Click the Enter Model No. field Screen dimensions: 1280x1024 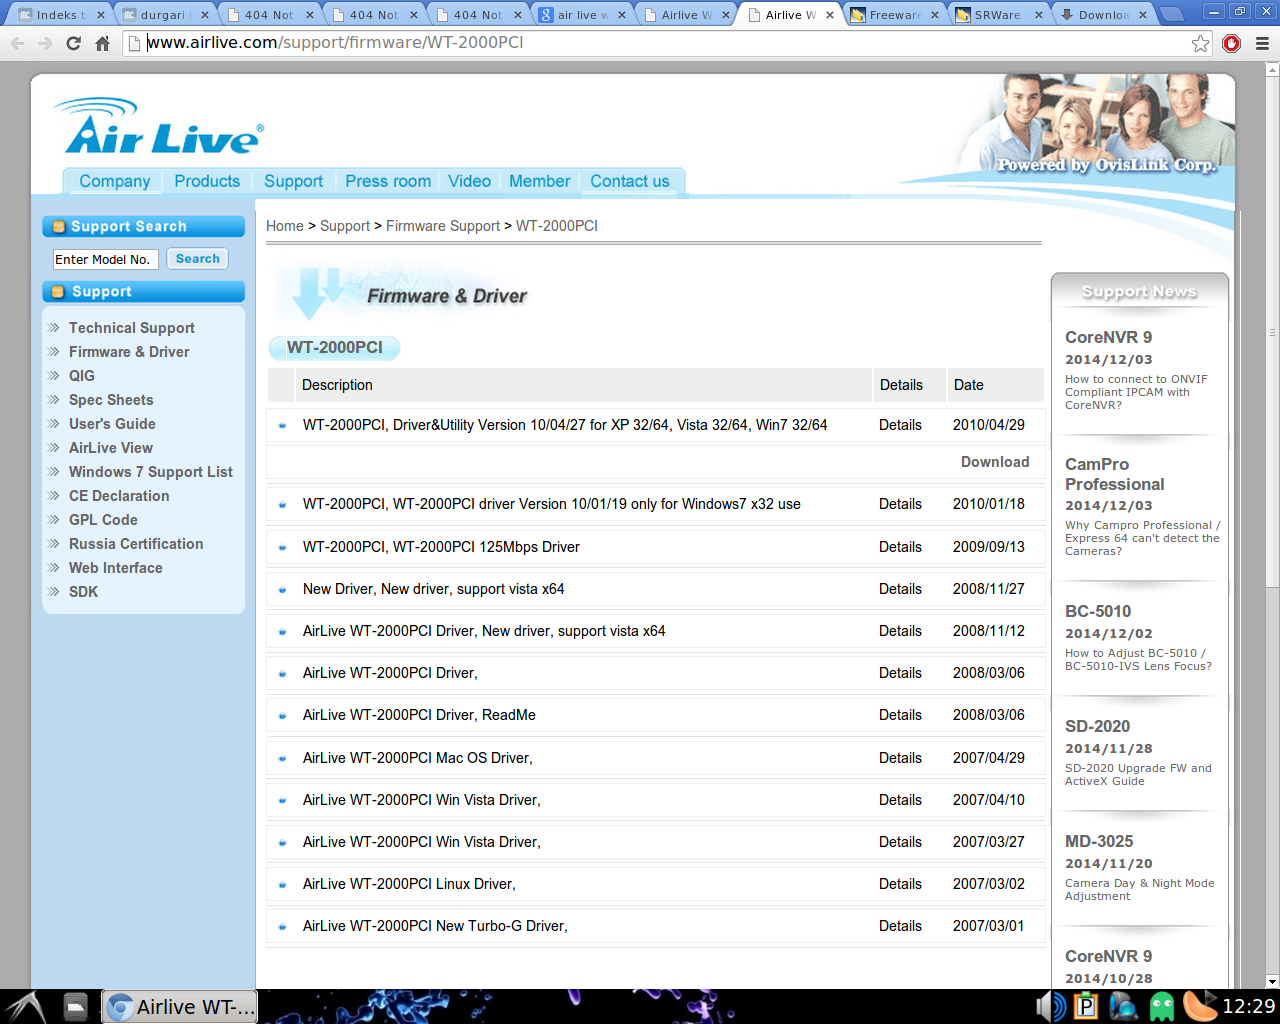pos(105,260)
